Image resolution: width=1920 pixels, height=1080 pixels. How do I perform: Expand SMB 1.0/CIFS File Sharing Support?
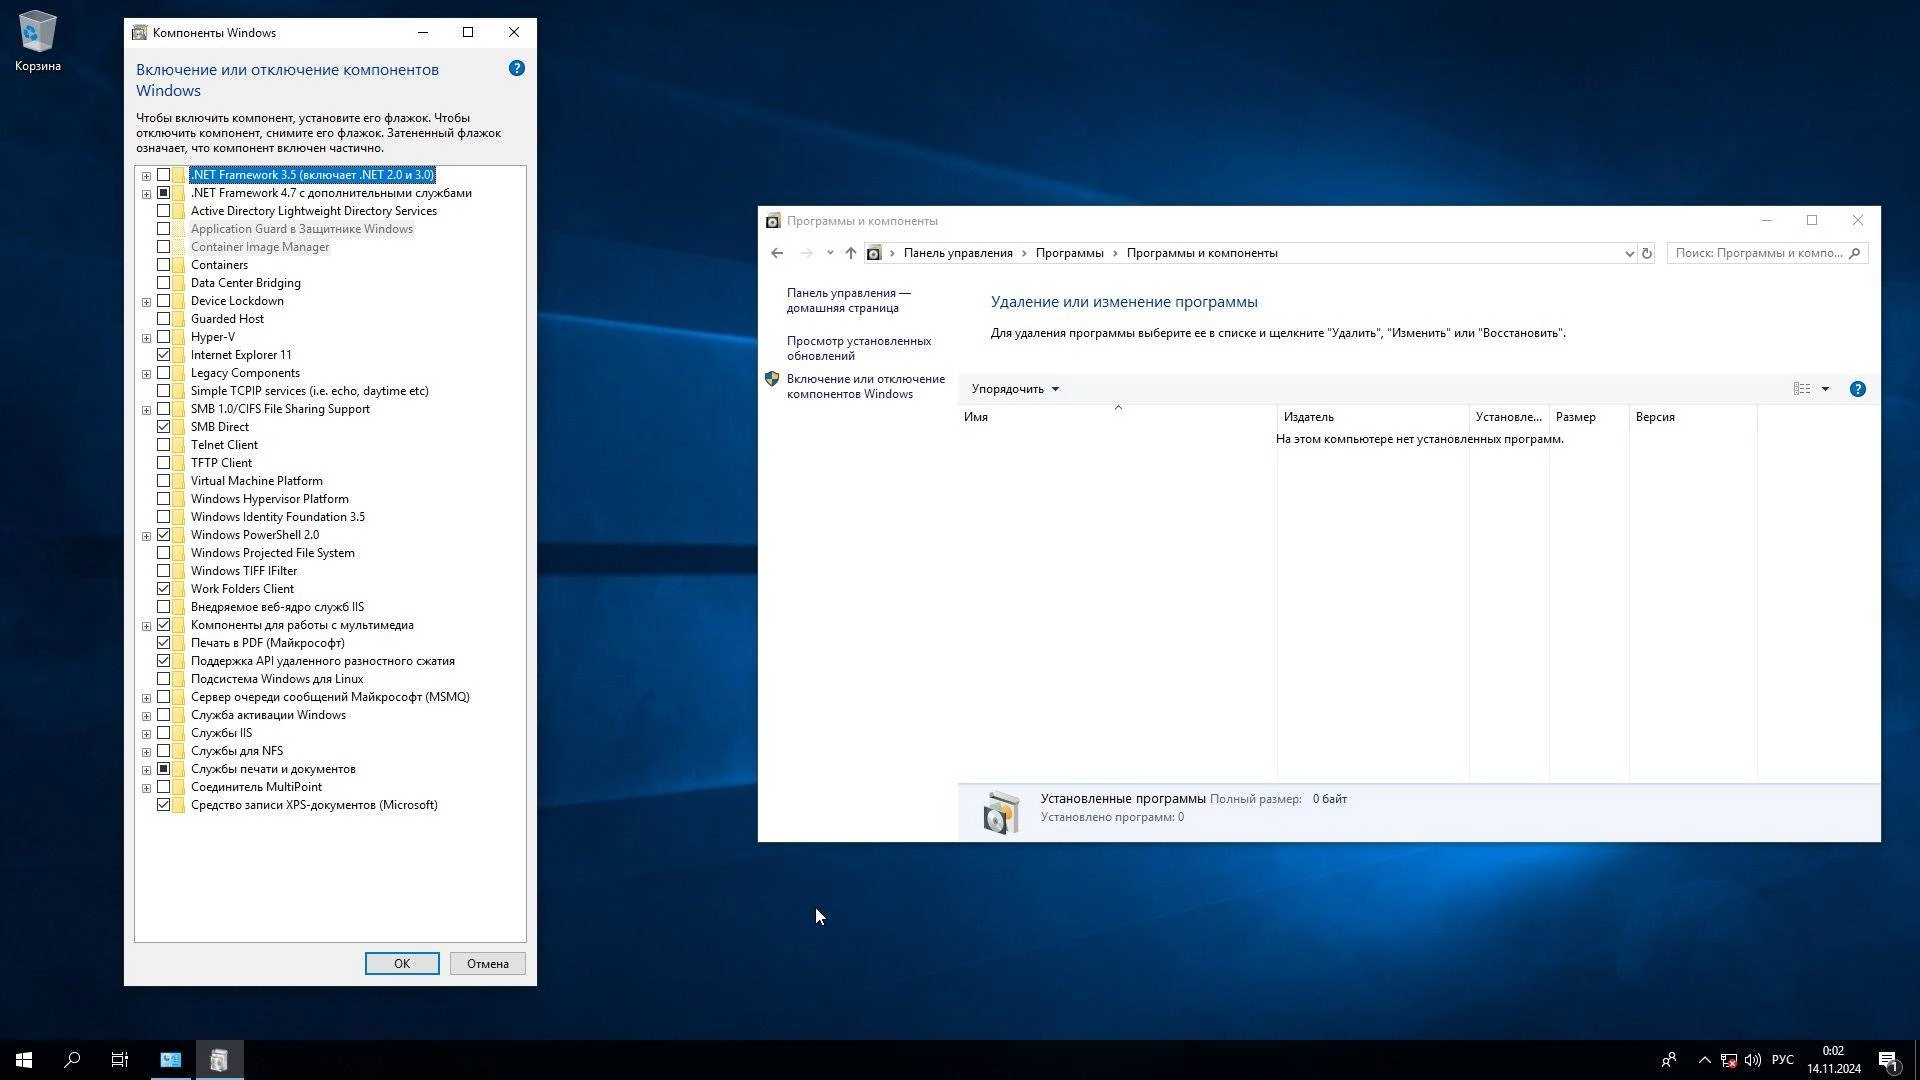146,410
